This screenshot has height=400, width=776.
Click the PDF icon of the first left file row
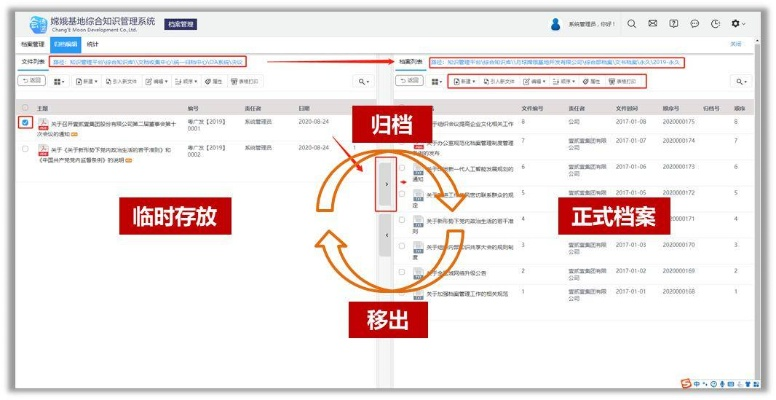[43, 123]
